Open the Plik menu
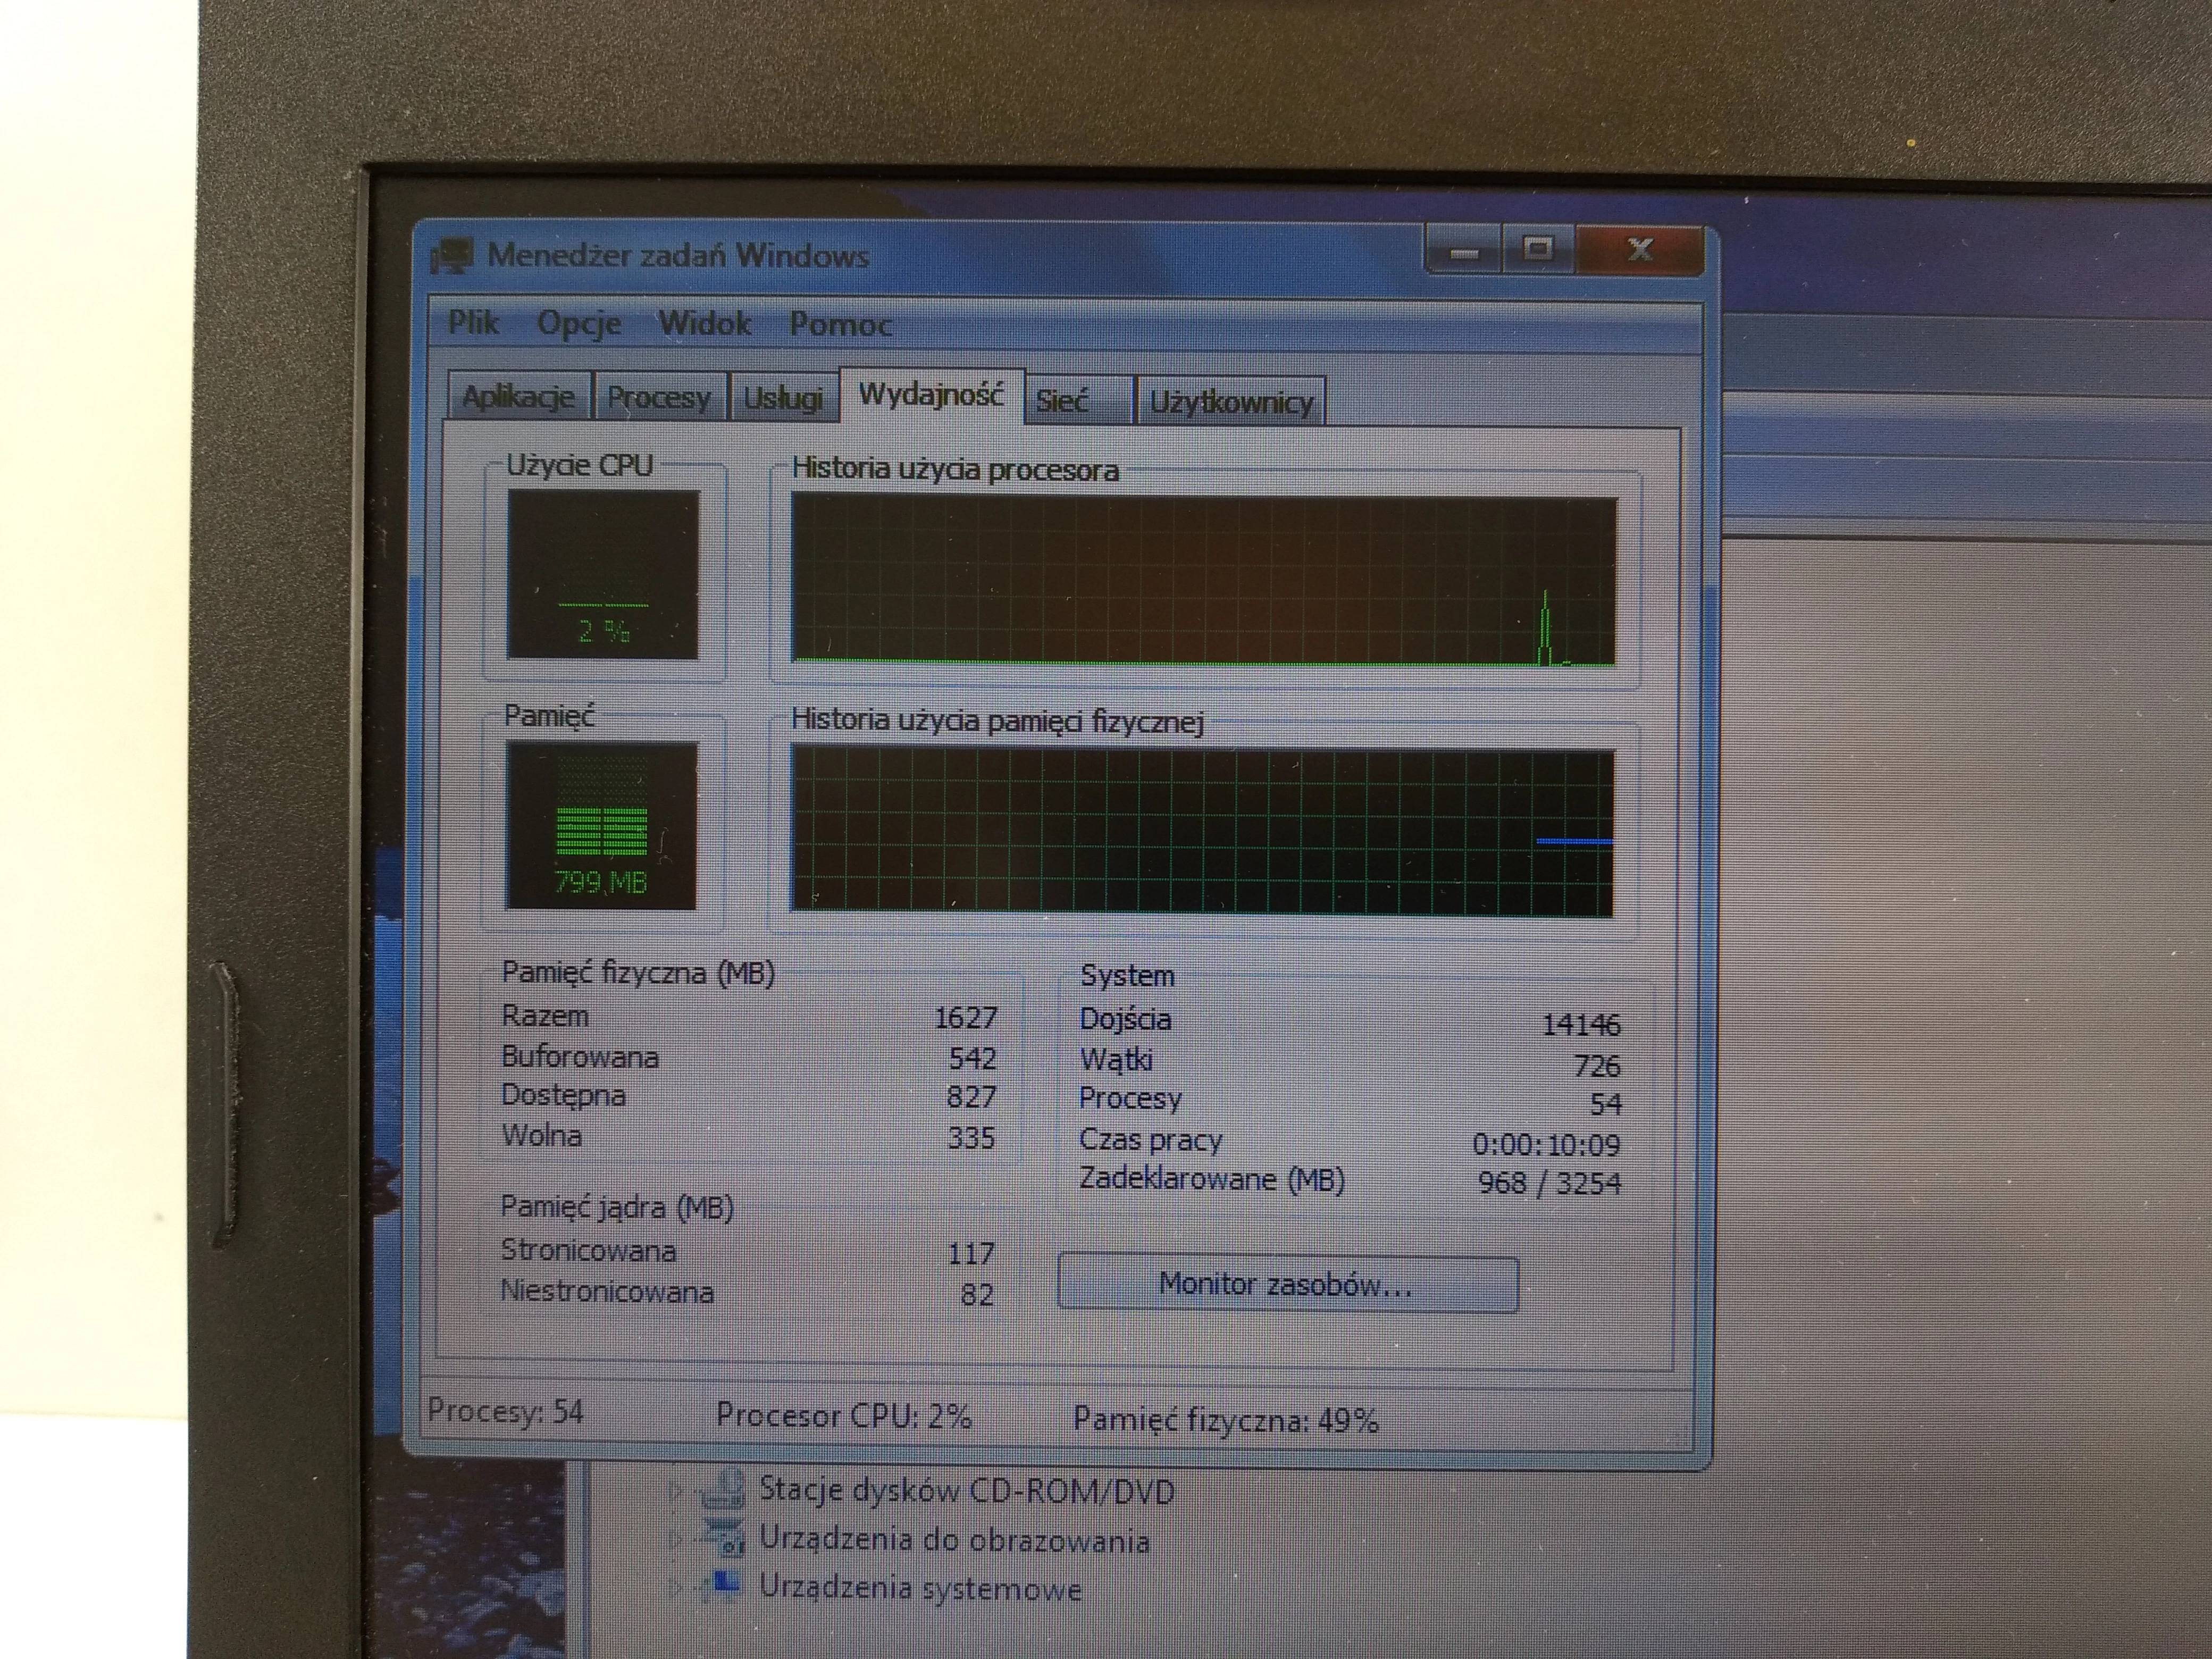This screenshot has width=2212, height=1659. click(x=473, y=322)
